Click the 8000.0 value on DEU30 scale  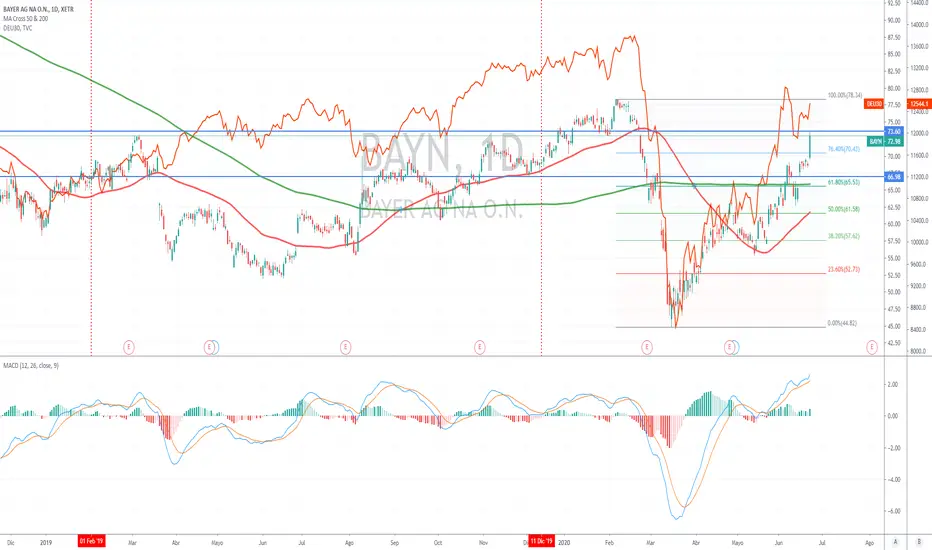[x=919, y=351]
